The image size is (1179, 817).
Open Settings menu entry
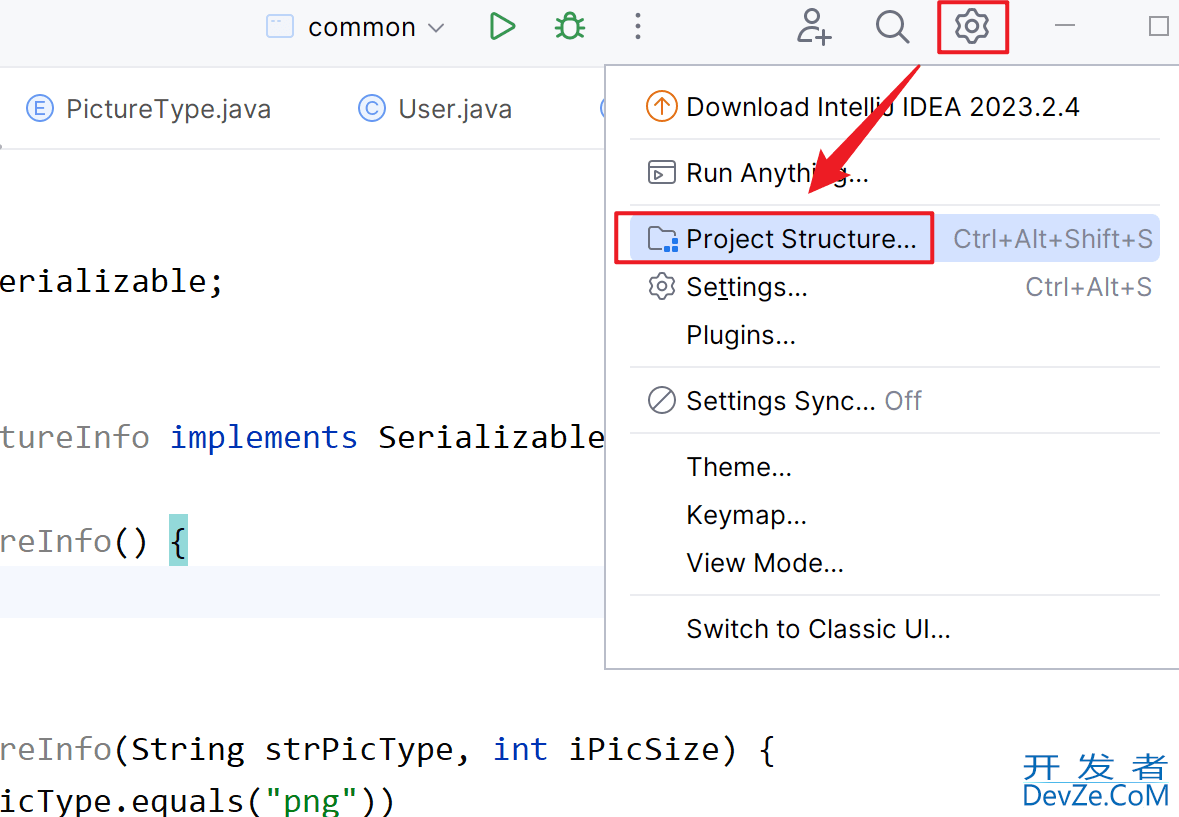(x=894, y=287)
